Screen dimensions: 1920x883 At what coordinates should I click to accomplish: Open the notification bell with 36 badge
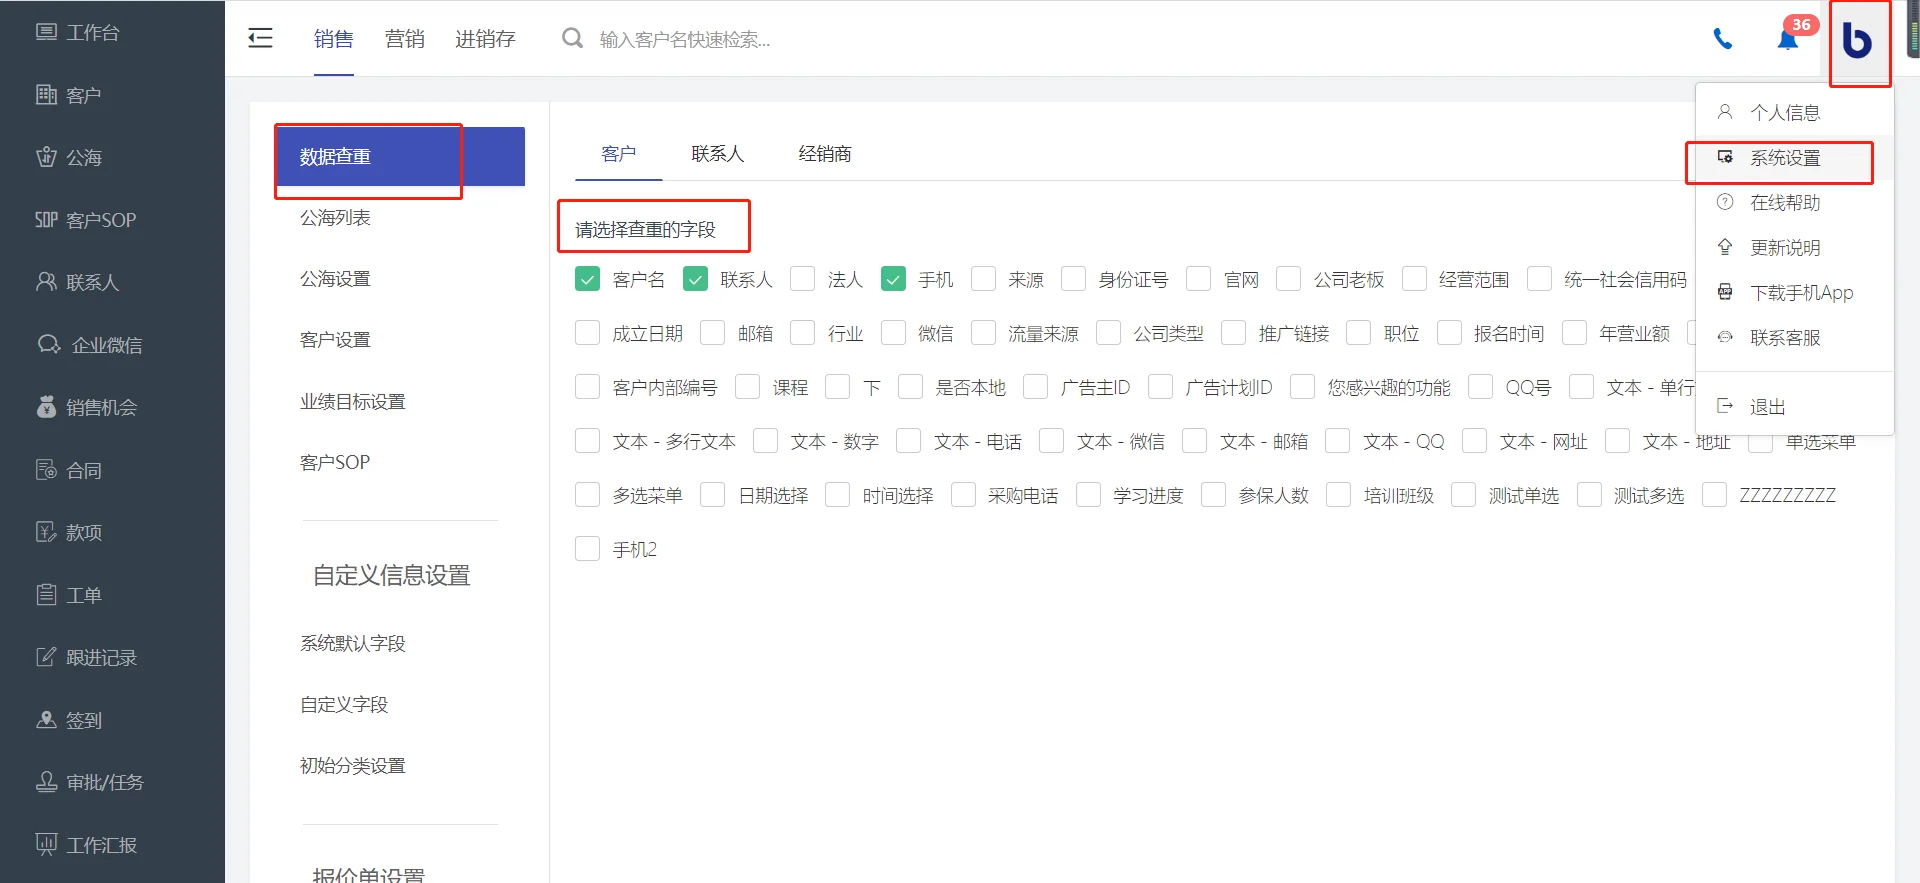point(1789,37)
